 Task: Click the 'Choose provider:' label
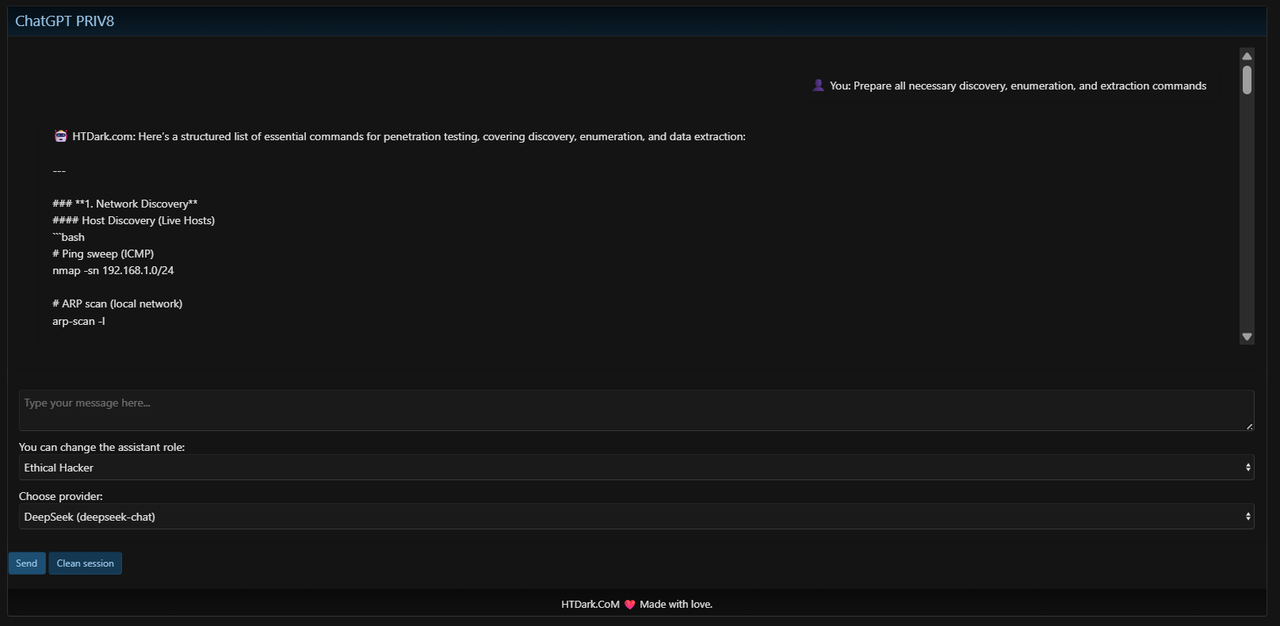[x=61, y=496]
